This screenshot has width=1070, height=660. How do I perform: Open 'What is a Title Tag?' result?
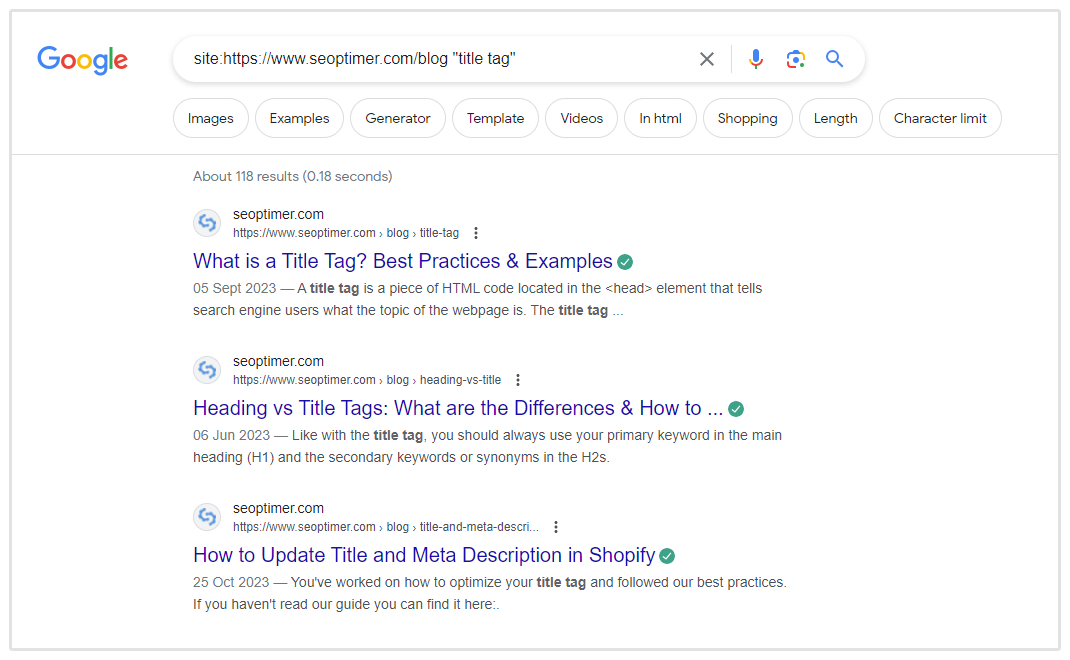click(402, 262)
